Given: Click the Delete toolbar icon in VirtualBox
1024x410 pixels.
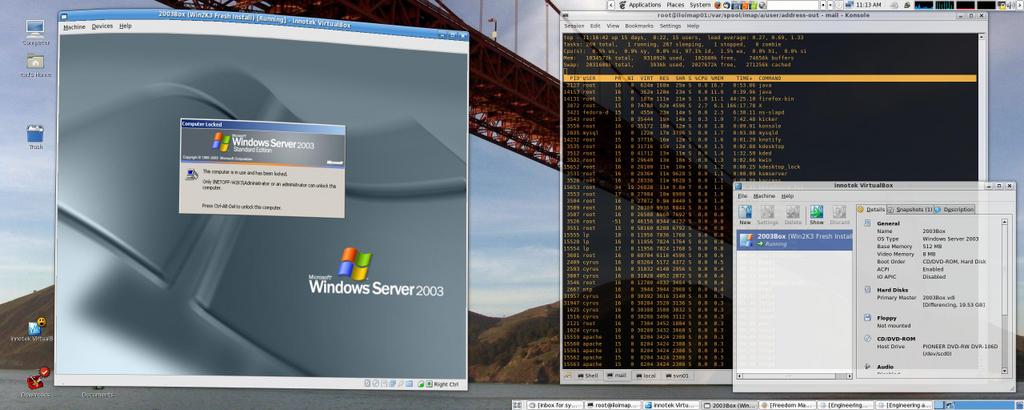Looking at the screenshot, I should 793,215.
